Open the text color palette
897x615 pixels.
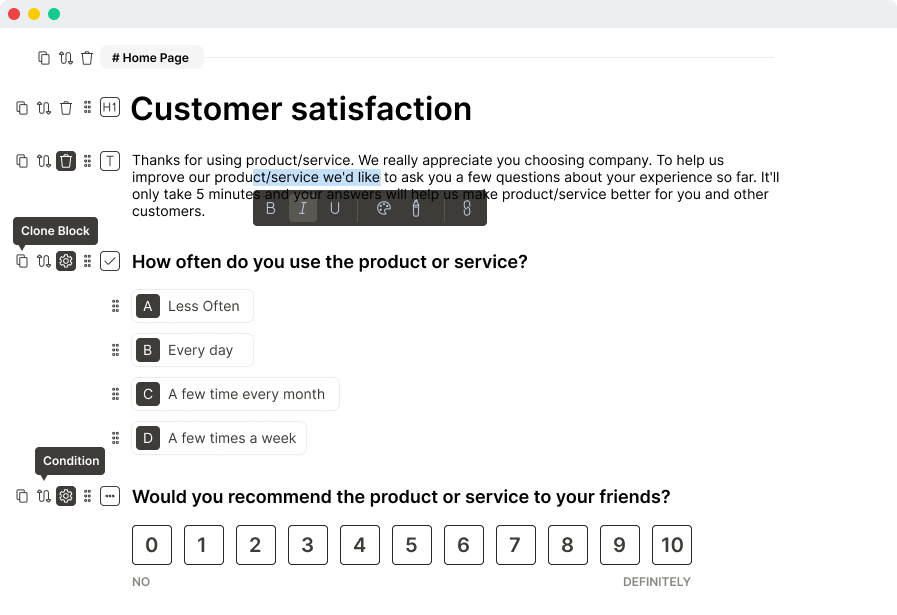click(383, 209)
